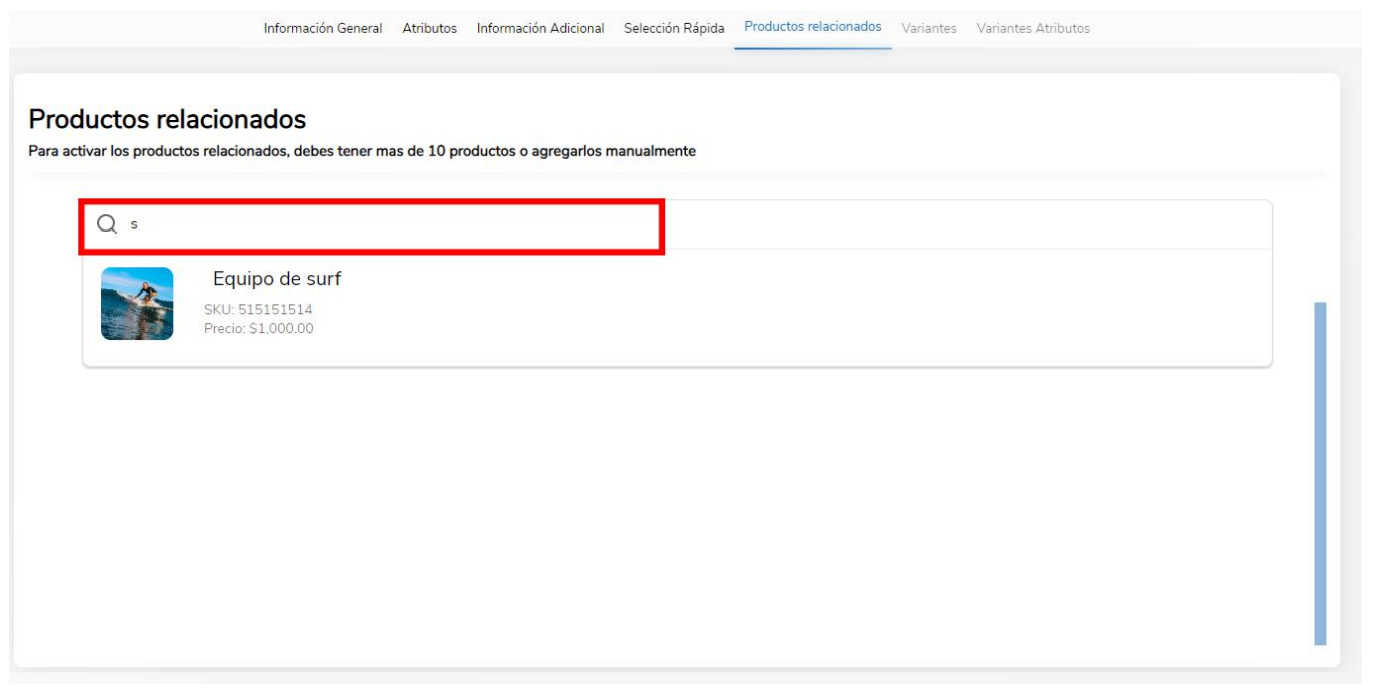Select the Selección Rápida tab

(x=674, y=28)
